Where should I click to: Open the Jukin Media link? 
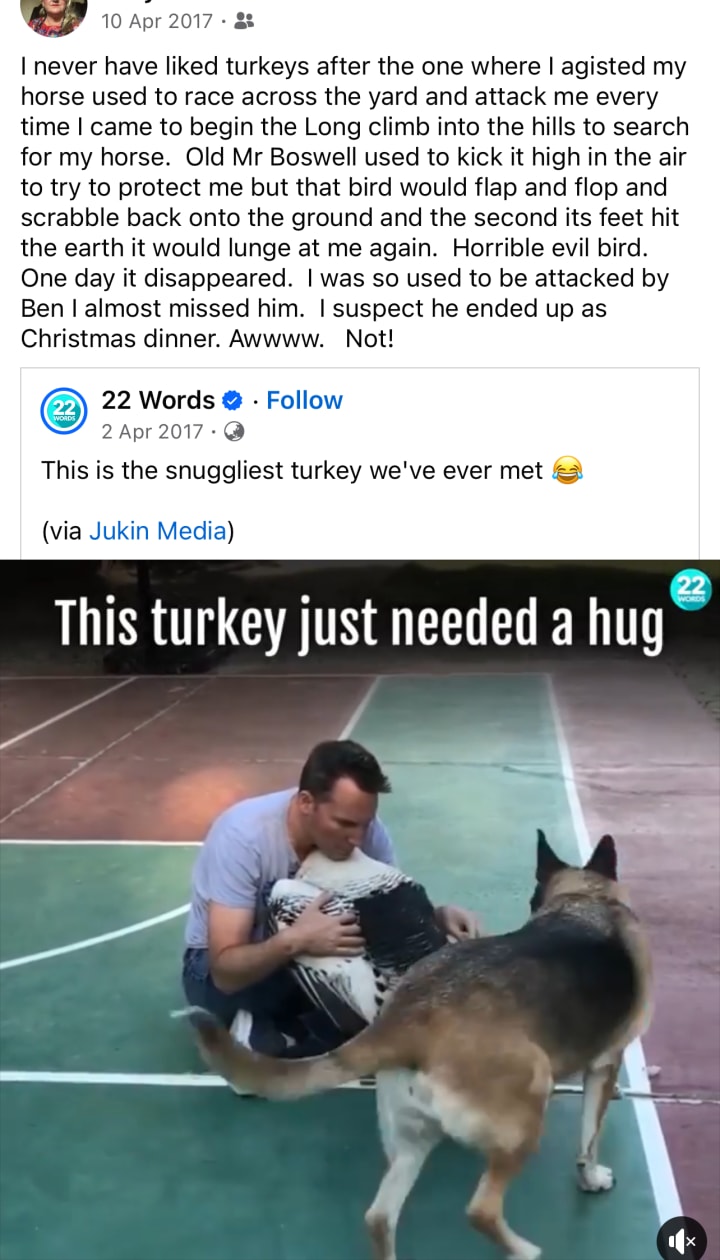click(x=158, y=531)
